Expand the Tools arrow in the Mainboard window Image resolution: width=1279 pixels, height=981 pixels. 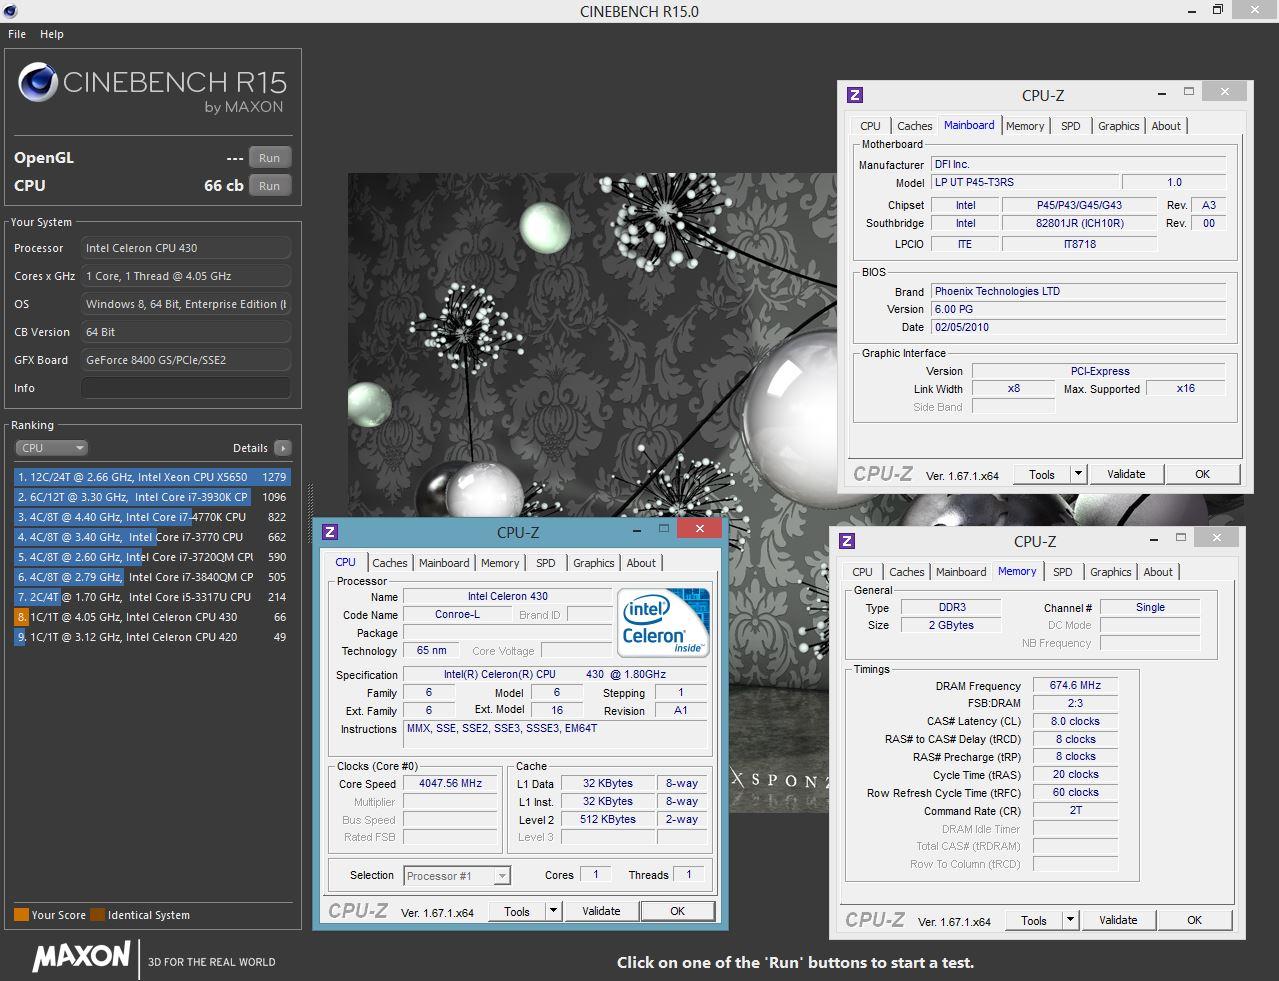click(x=1078, y=474)
